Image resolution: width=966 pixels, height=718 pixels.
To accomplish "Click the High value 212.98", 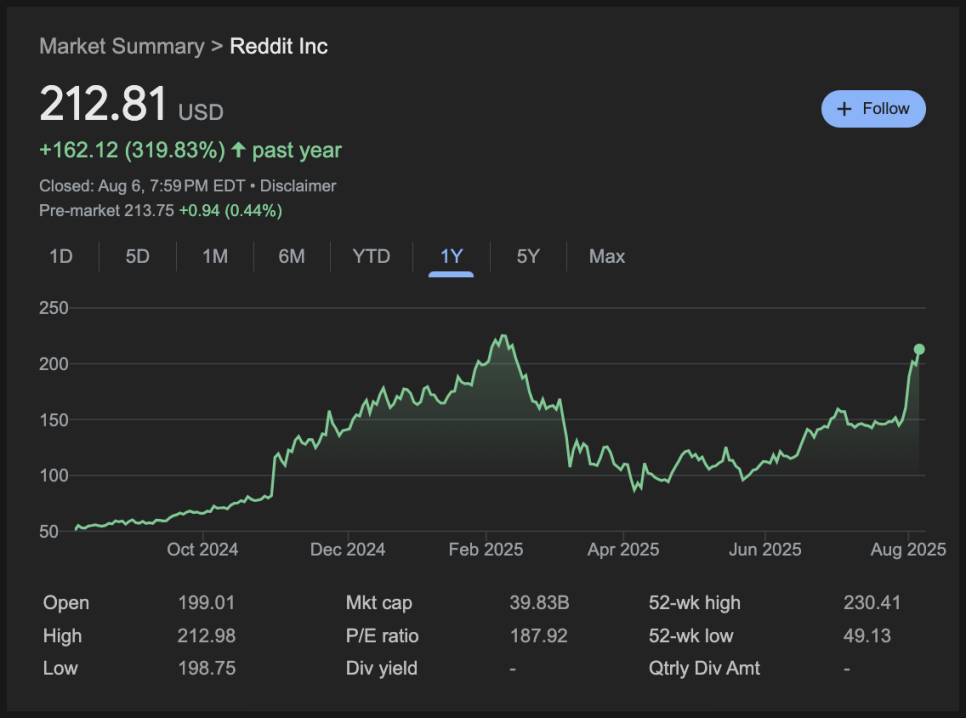I will point(206,636).
